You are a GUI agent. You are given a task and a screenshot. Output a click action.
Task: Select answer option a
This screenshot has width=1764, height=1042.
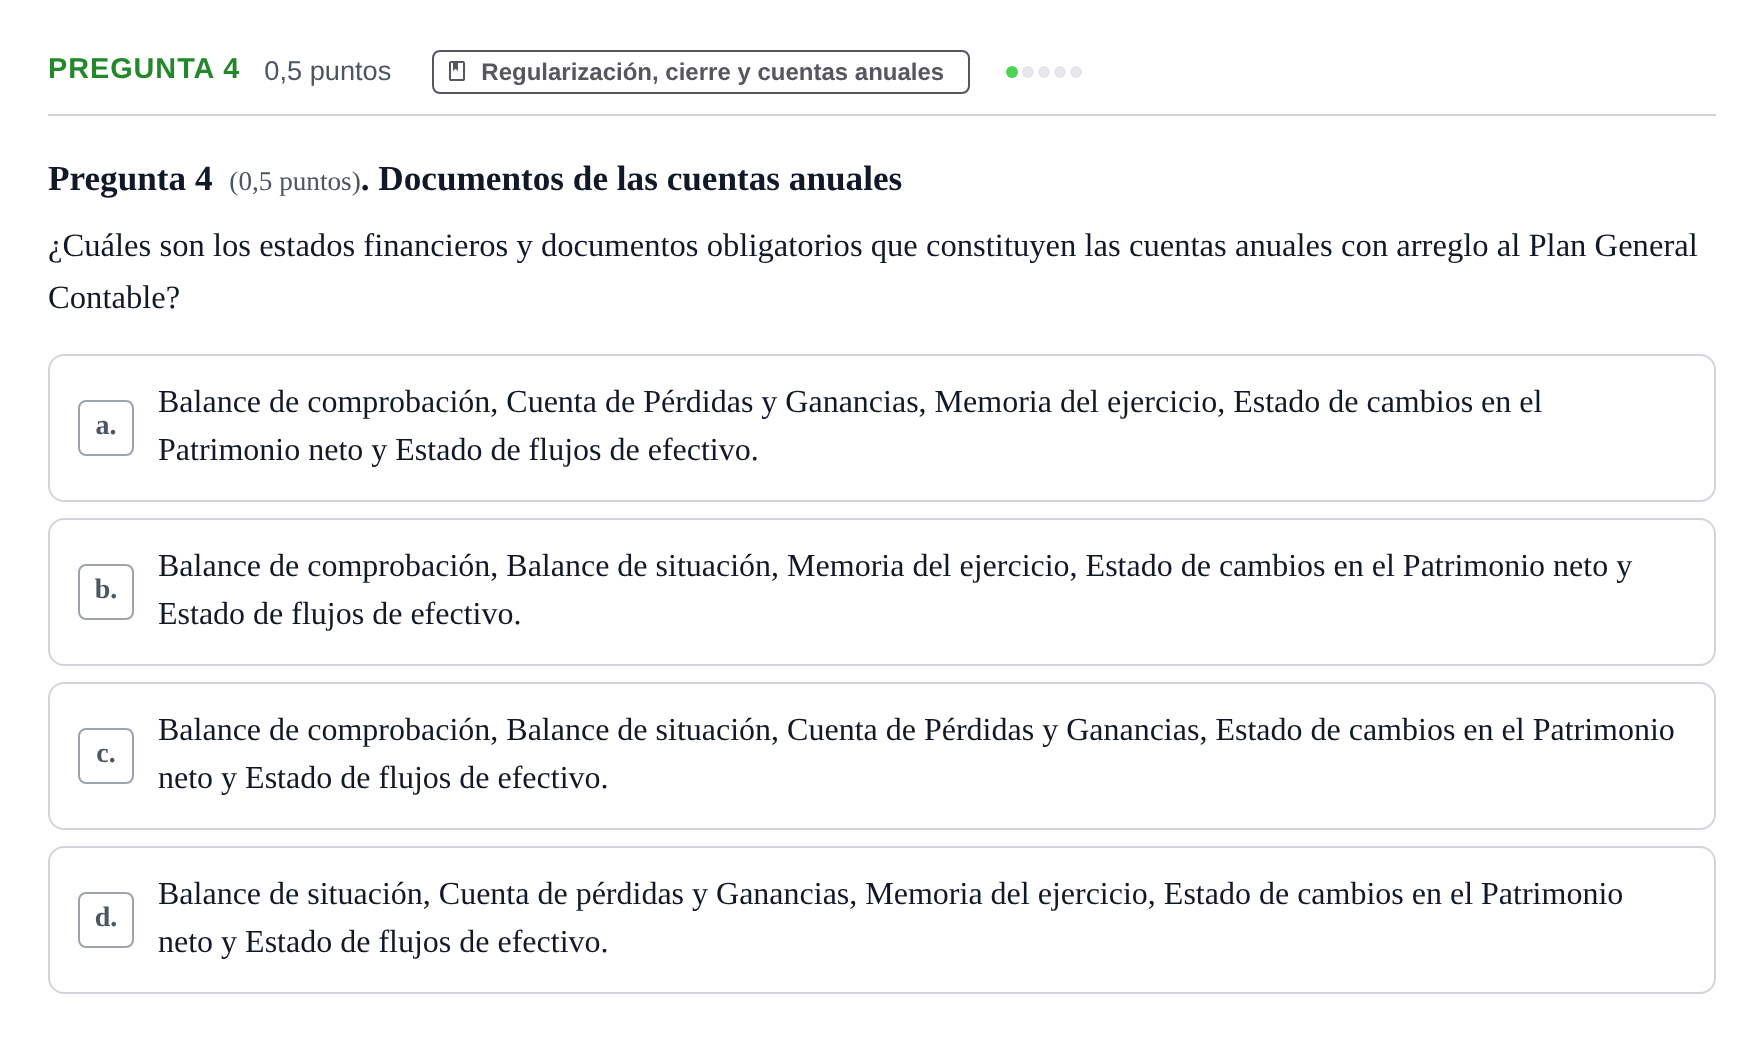pos(881,428)
